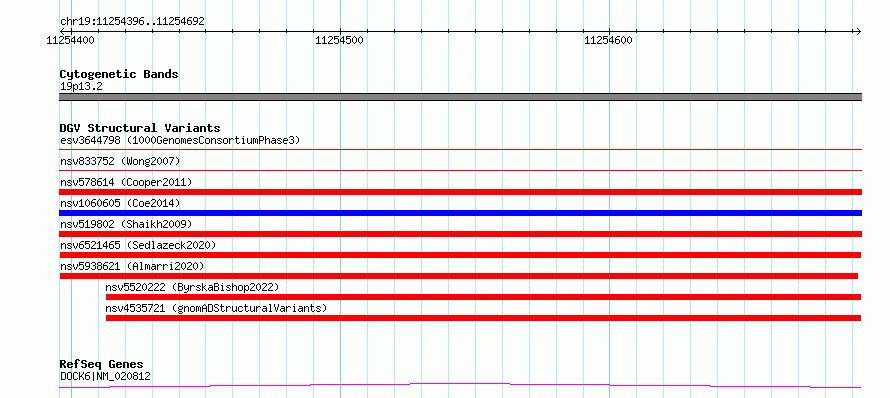Click the nsv6521465 (Sedlazeck2020) label
This screenshot has width=890, height=398.
click(x=138, y=245)
